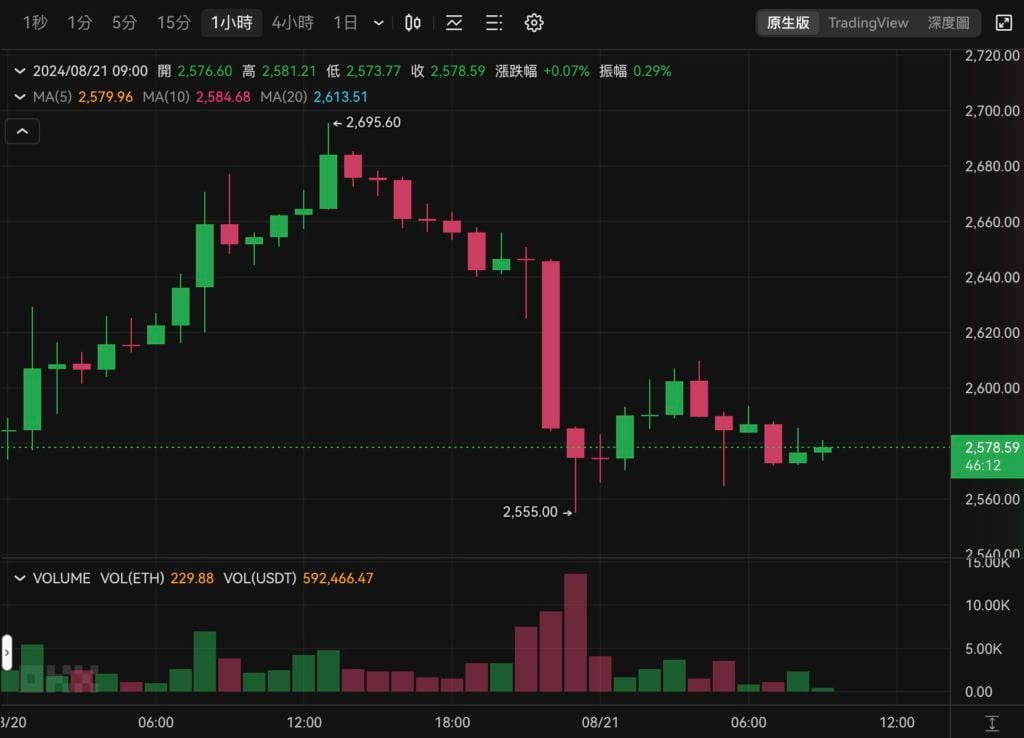Collapse the VOLUME indicator legend

[x=19, y=578]
